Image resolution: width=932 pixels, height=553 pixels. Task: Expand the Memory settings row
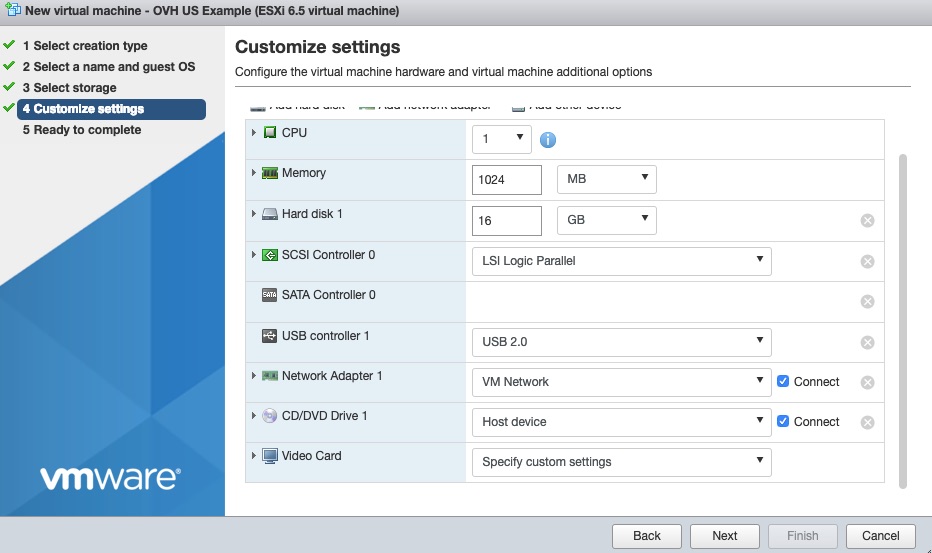tap(254, 173)
